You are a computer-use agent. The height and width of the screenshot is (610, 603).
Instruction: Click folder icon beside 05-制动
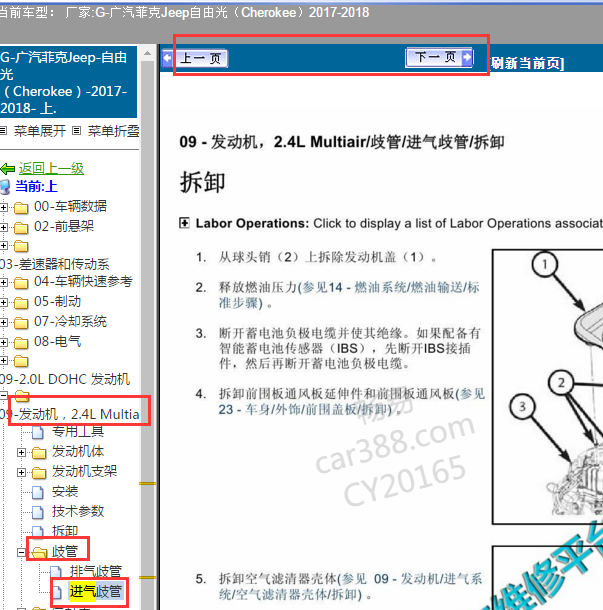[21, 302]
